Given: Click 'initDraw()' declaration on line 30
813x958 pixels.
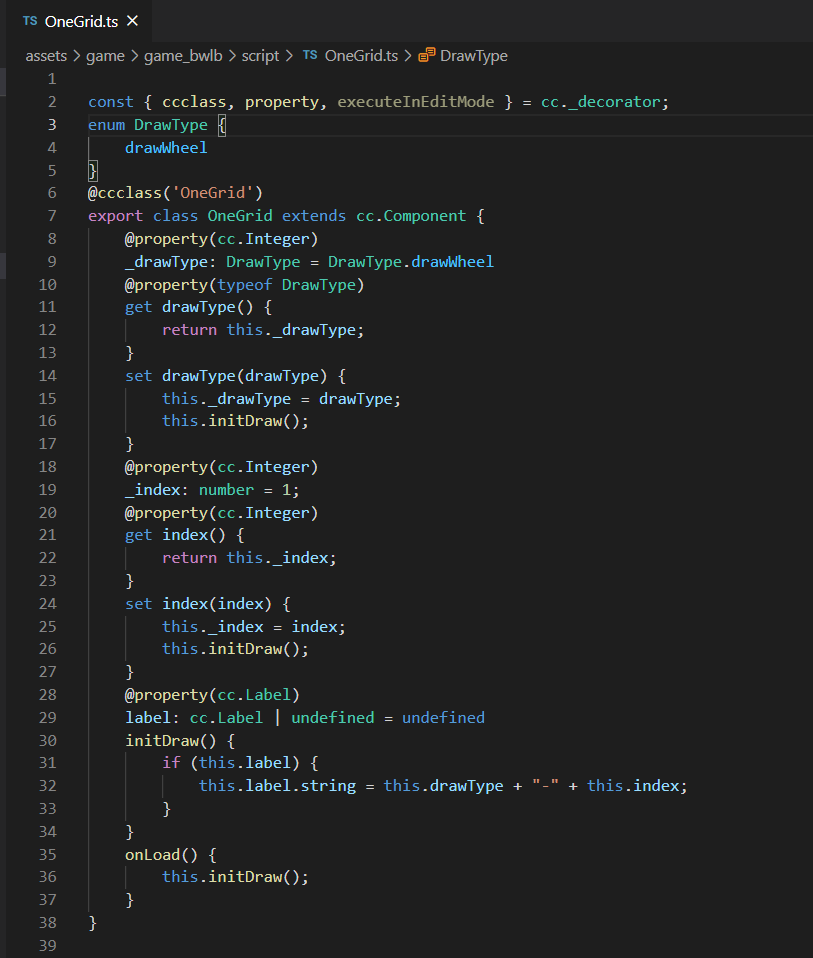Looking at the screenshot, I should point(170,740).
